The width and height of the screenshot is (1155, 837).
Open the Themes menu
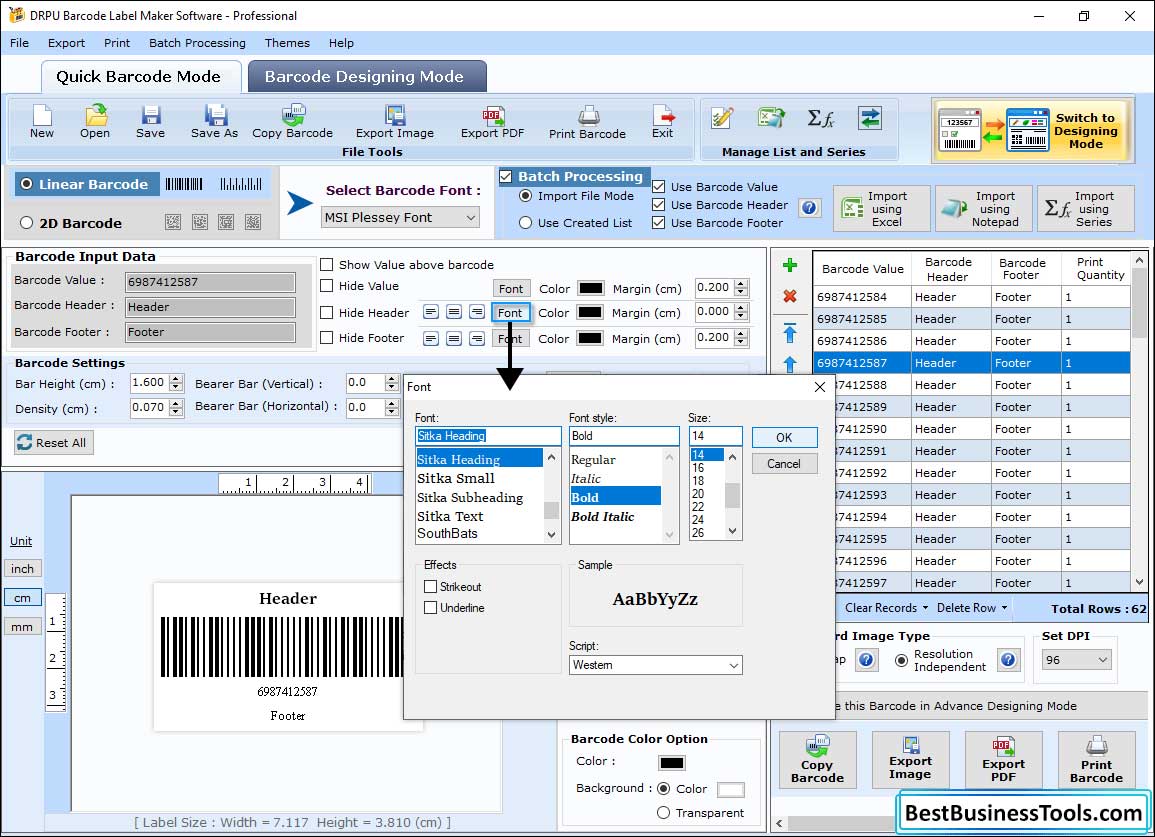pyautogui.click(x=287, y=43)
